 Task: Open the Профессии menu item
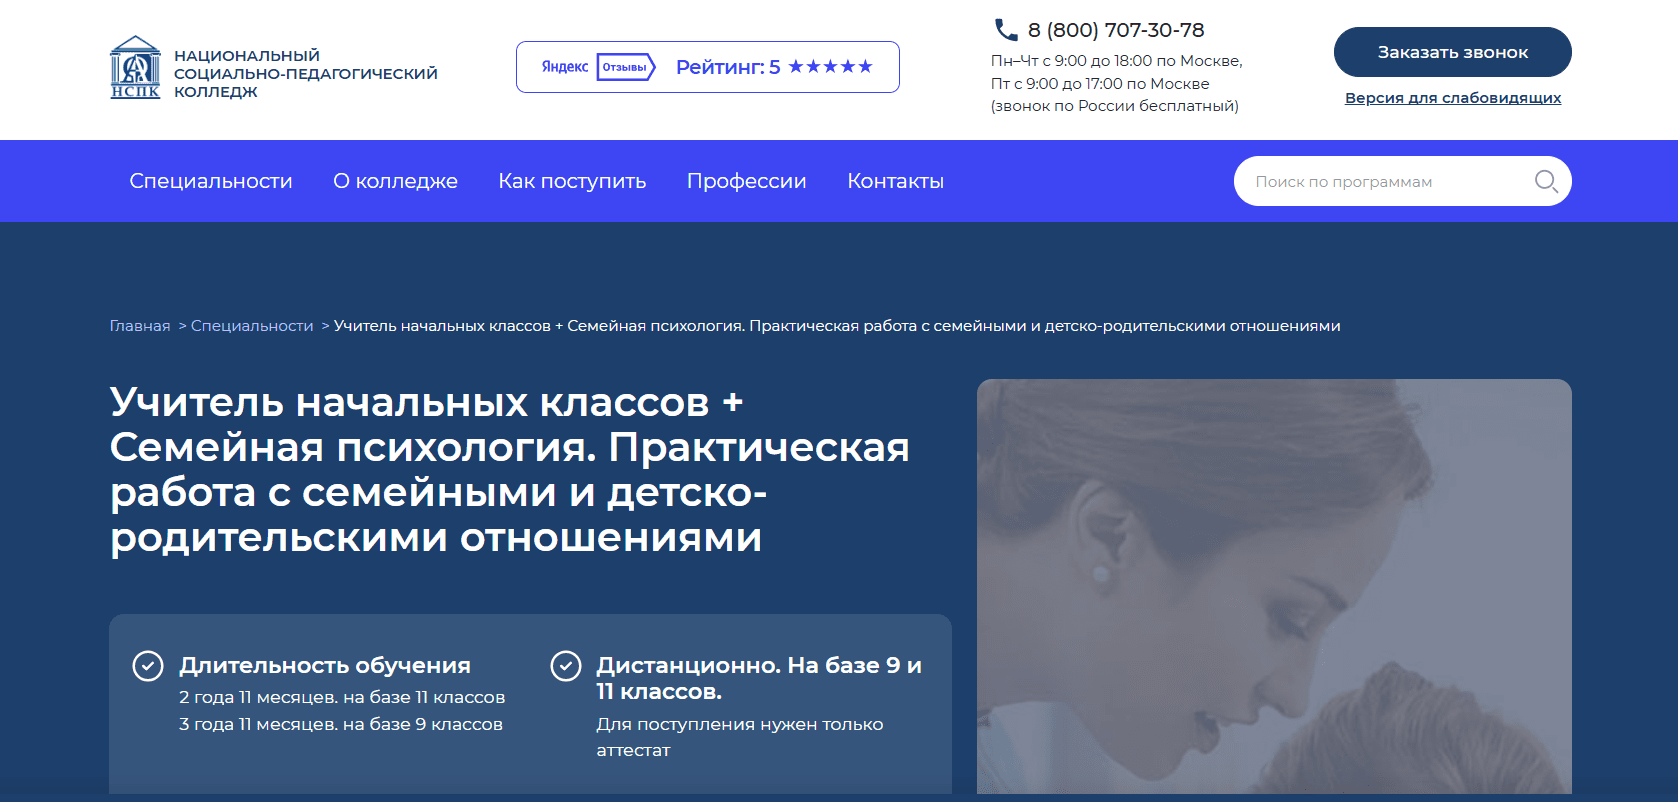[x=746, y=181]
